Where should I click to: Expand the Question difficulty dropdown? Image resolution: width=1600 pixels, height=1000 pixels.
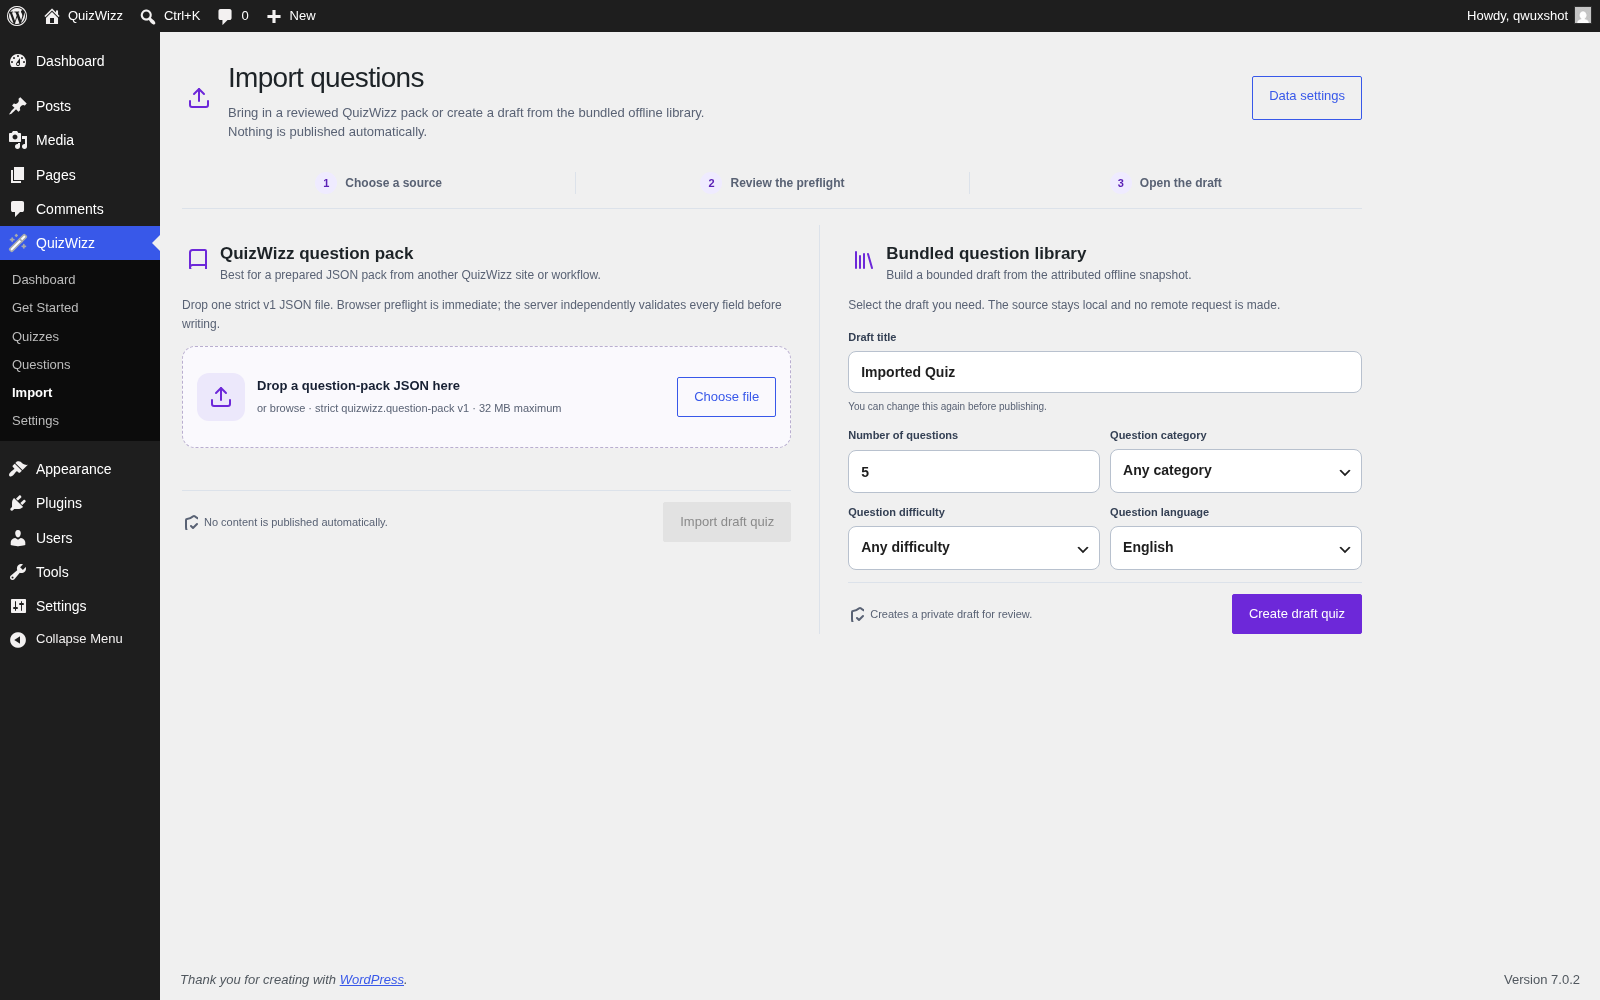pos(974,548)
